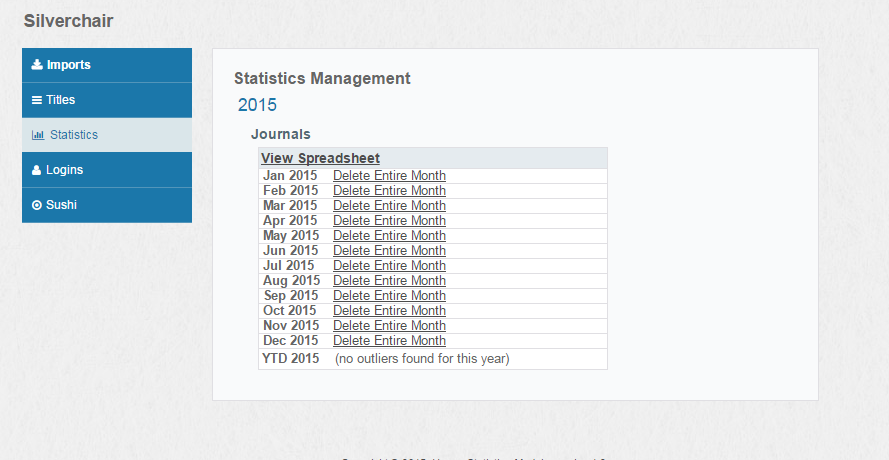This screenshot has width=889, height=460.
Task: Delete entire month for Jan 2015
Action: (x=389, y=176)
